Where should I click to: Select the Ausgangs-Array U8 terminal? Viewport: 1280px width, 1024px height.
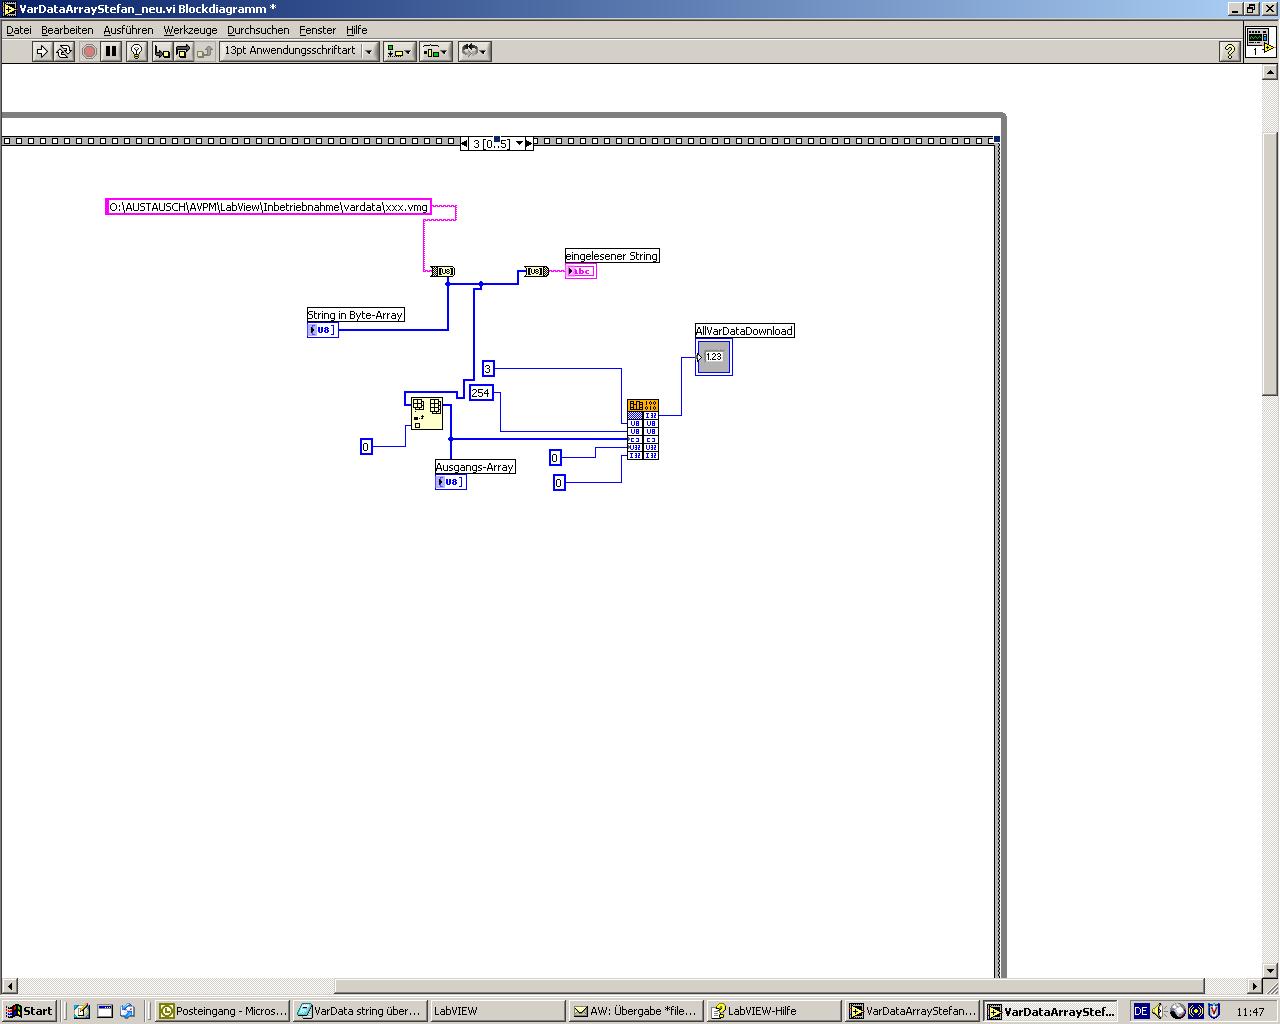pyautogui.click(x=451, y=482)
